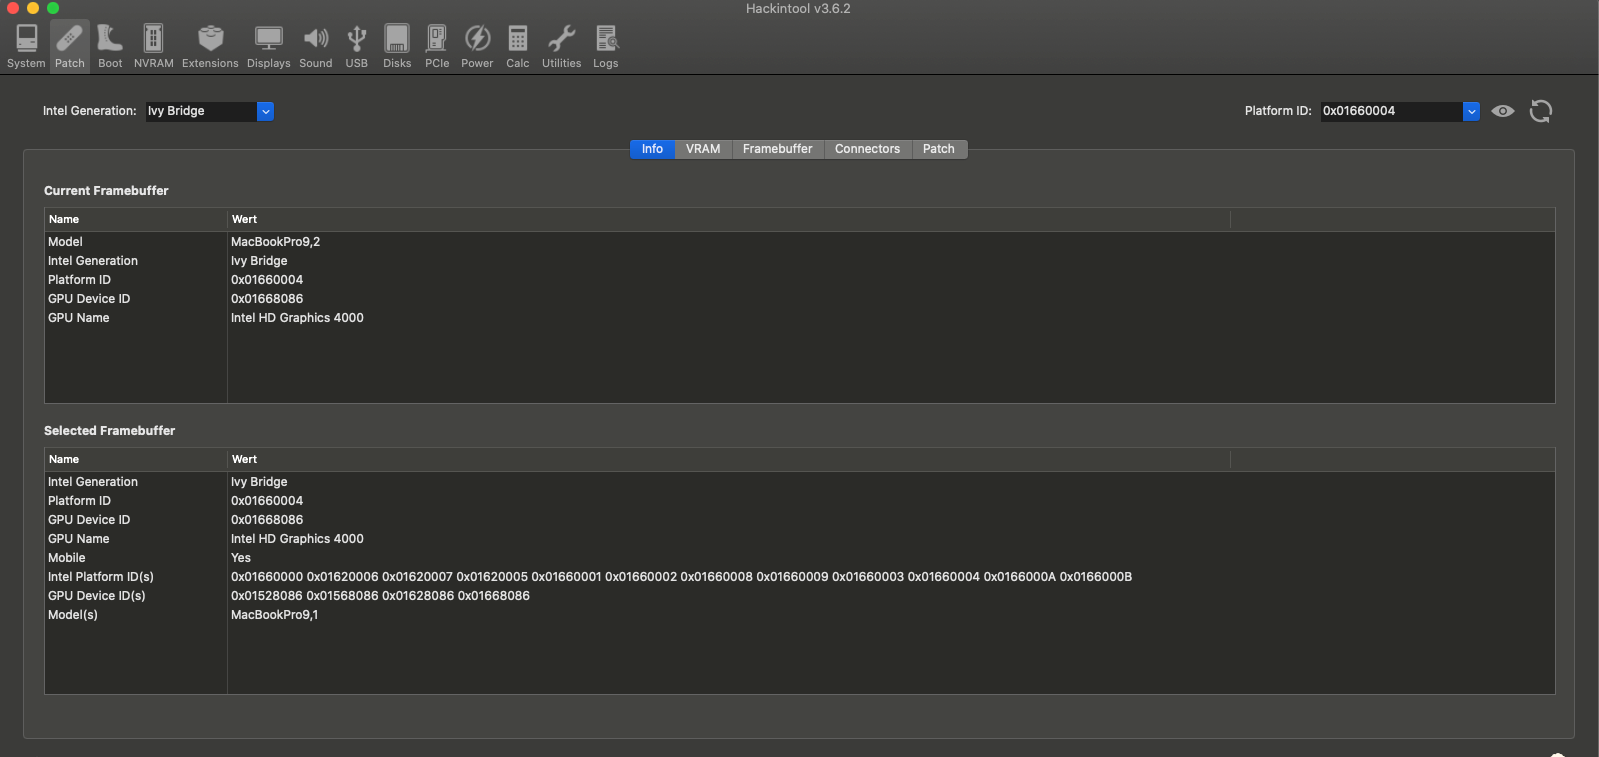Select GPU Device ID row in Current Framebuffer
This screenshot has height=757, width=1599.
point(800,299)
